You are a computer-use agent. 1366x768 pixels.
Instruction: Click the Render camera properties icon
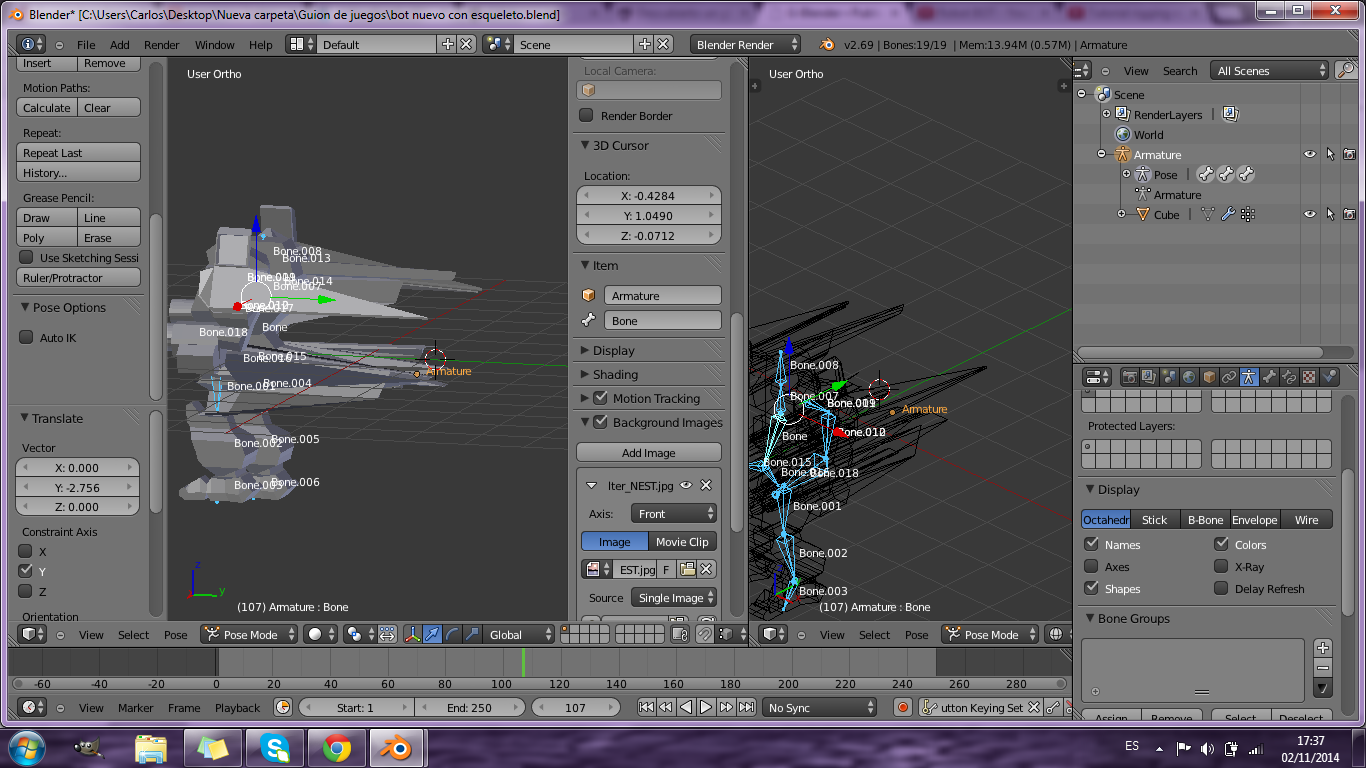[1129, 377]
